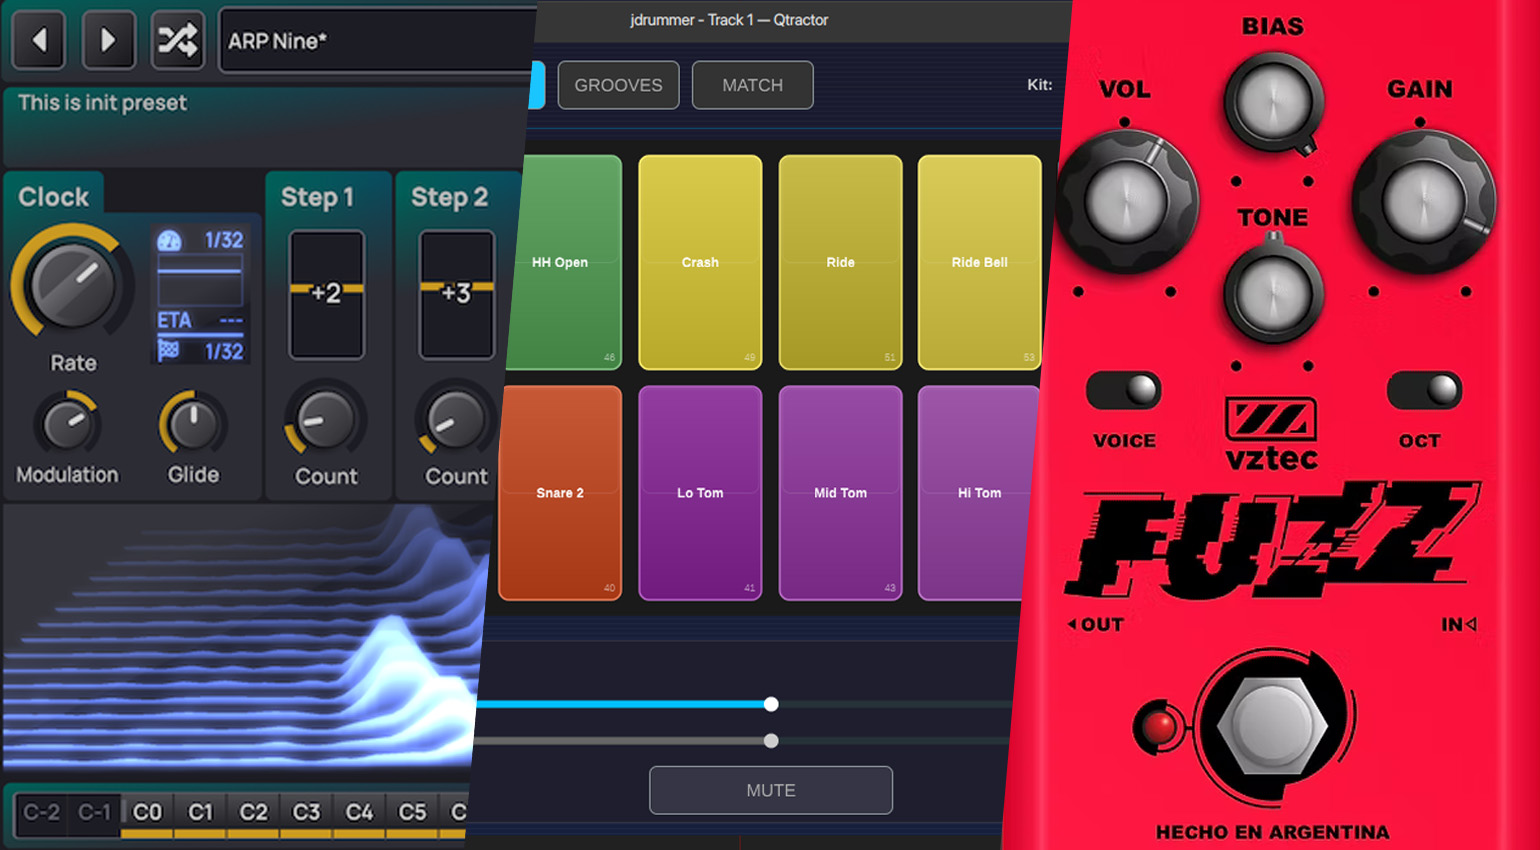Open the Kit selector
The height and width of the screenshot is (850, 1540).
pos(1040,85)
